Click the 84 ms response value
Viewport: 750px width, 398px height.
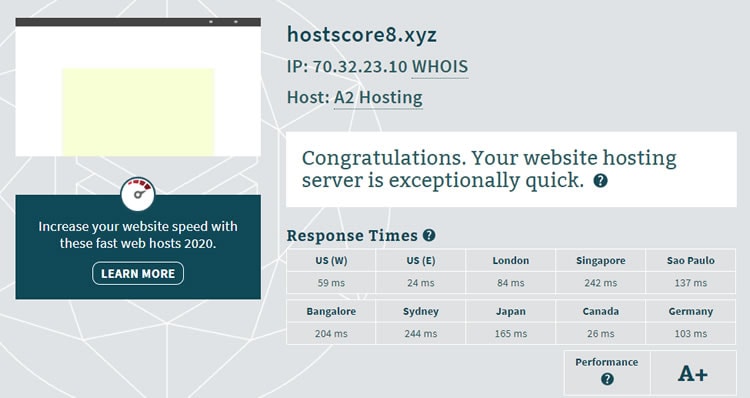[x=510, y=283]
